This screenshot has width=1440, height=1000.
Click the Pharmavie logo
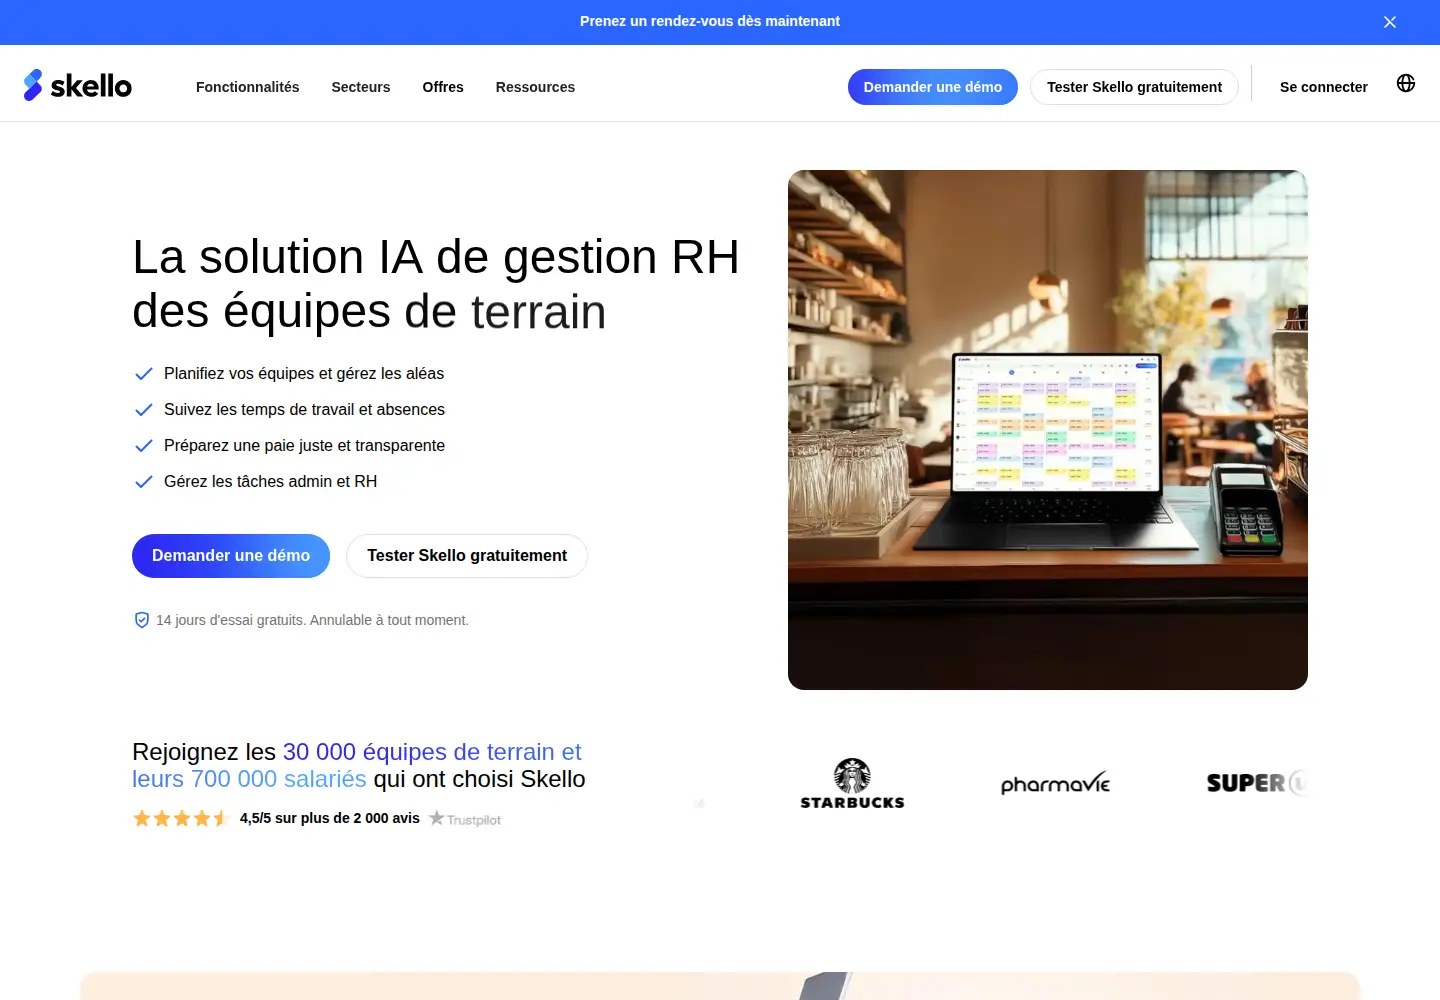(x=1055, y=783)
